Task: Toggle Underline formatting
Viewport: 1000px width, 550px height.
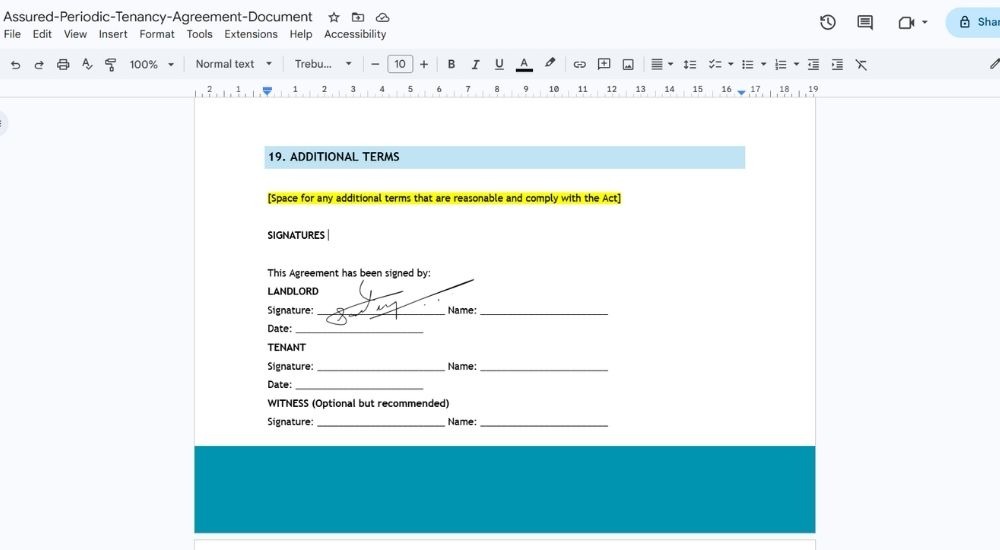Action: tap(499, 64)
